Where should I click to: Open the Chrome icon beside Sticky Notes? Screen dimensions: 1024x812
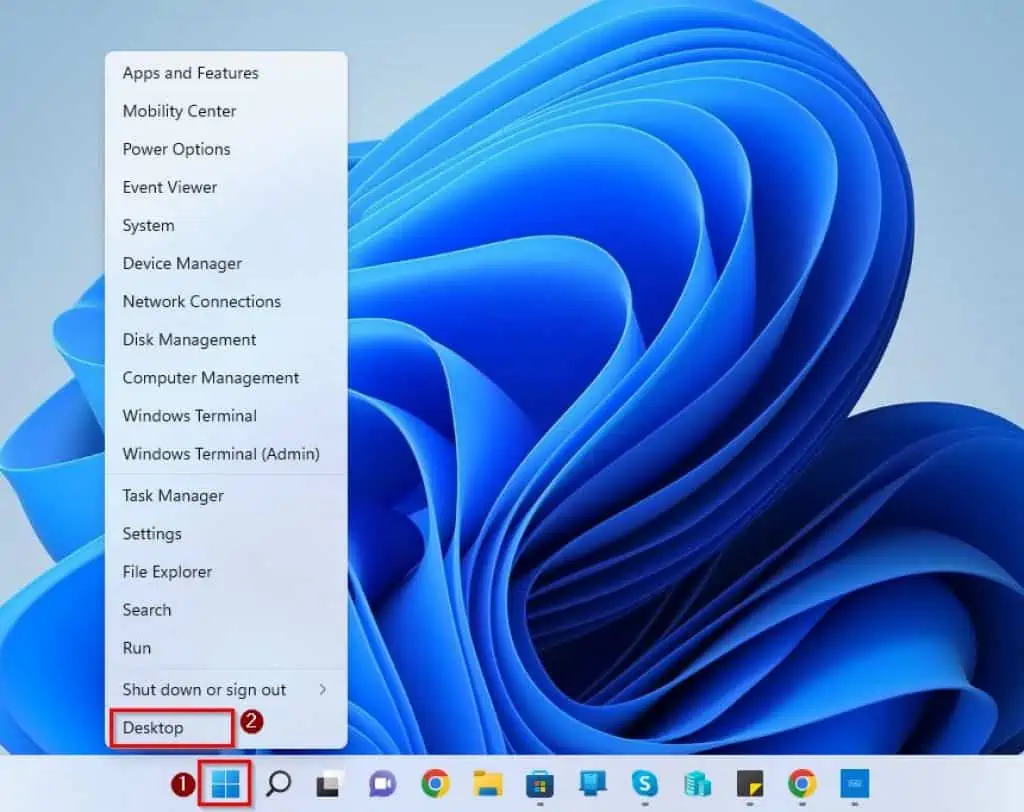pyautogui.click(x=802, y=783)
